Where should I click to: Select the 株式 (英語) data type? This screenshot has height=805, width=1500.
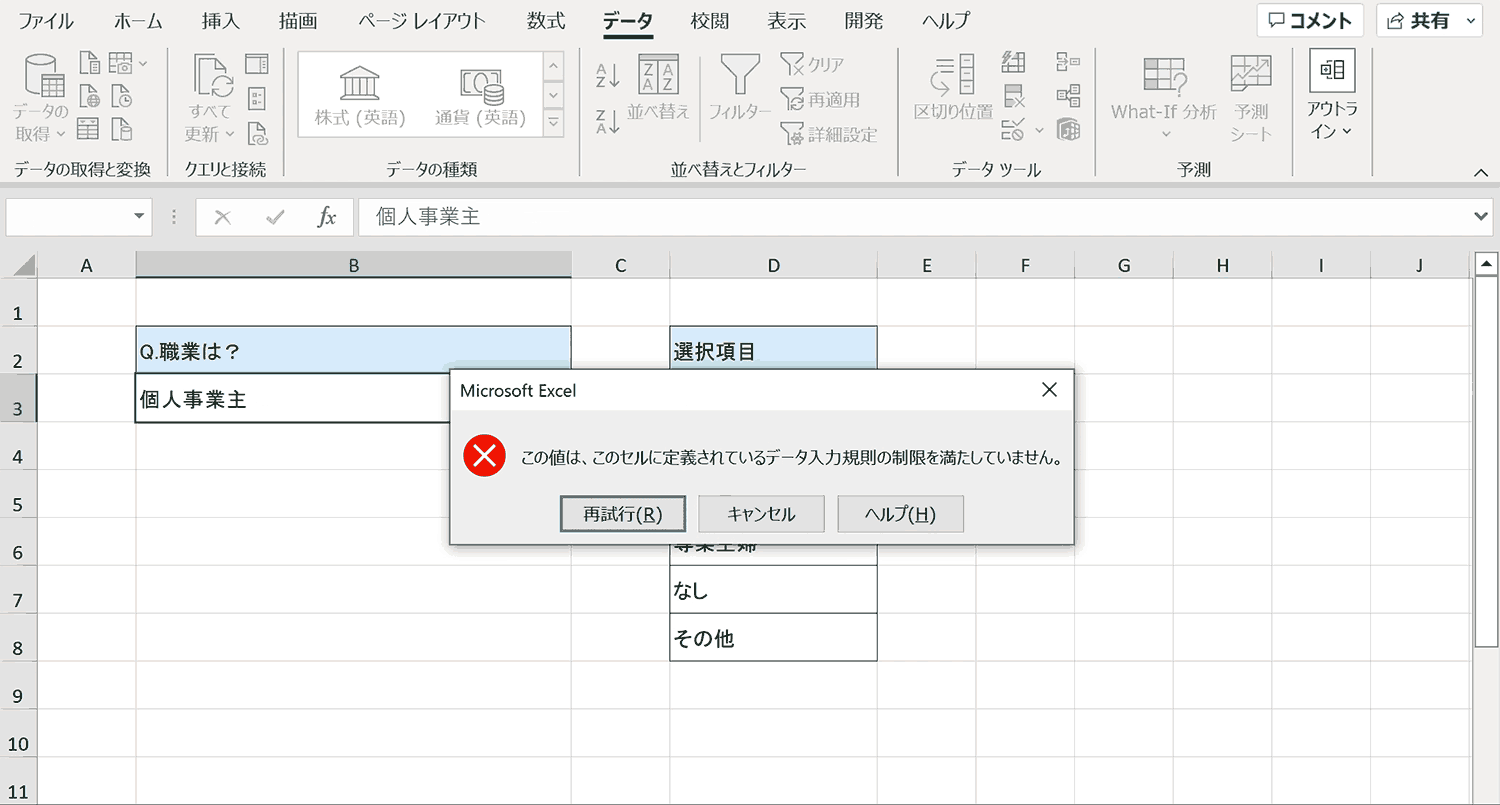[x=360, y=97]
